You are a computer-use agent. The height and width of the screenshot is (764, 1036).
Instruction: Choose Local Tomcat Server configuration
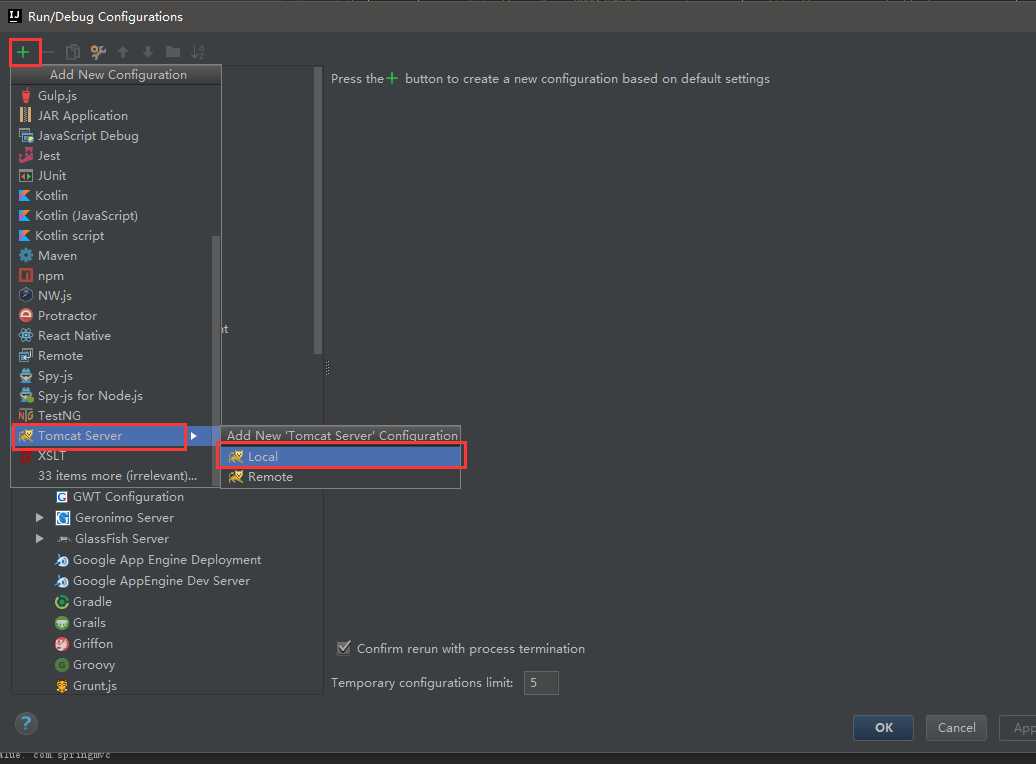(x=341, y=457)
